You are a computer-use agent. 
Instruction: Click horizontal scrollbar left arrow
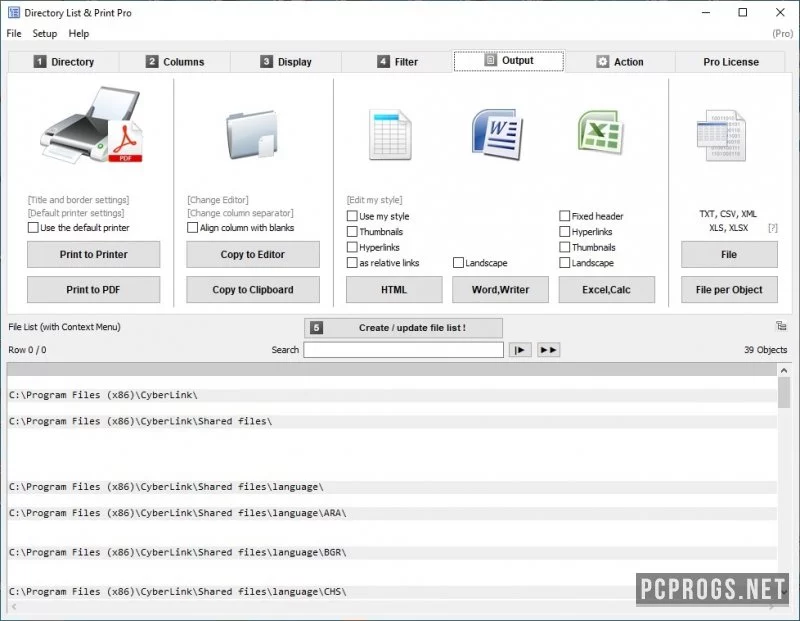(14, 607)
